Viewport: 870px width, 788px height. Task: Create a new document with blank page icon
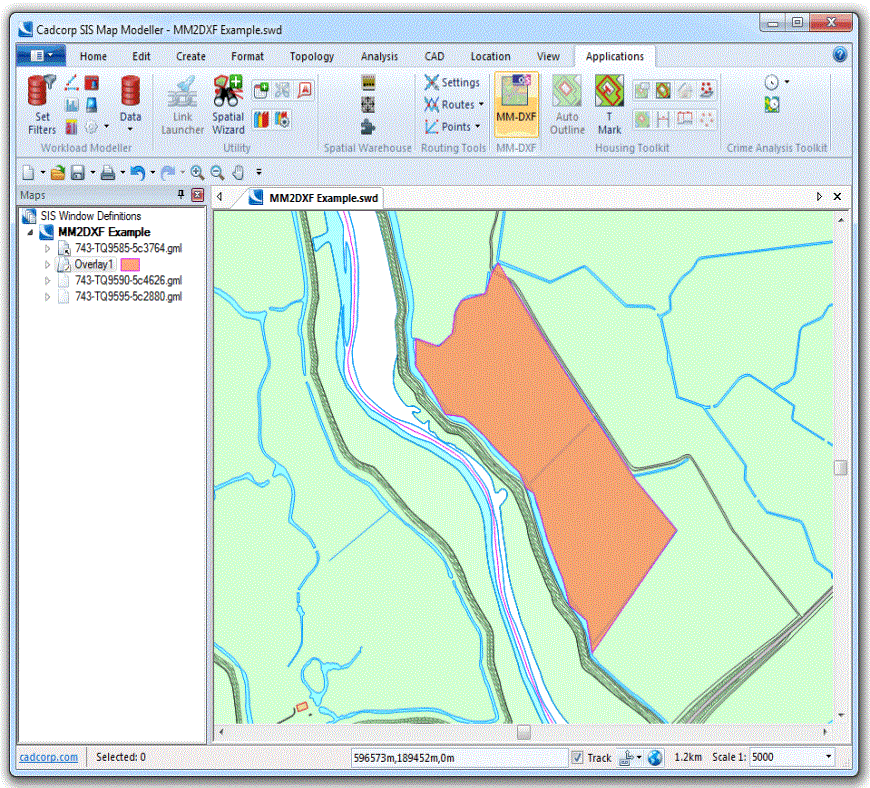pos(28,173)
